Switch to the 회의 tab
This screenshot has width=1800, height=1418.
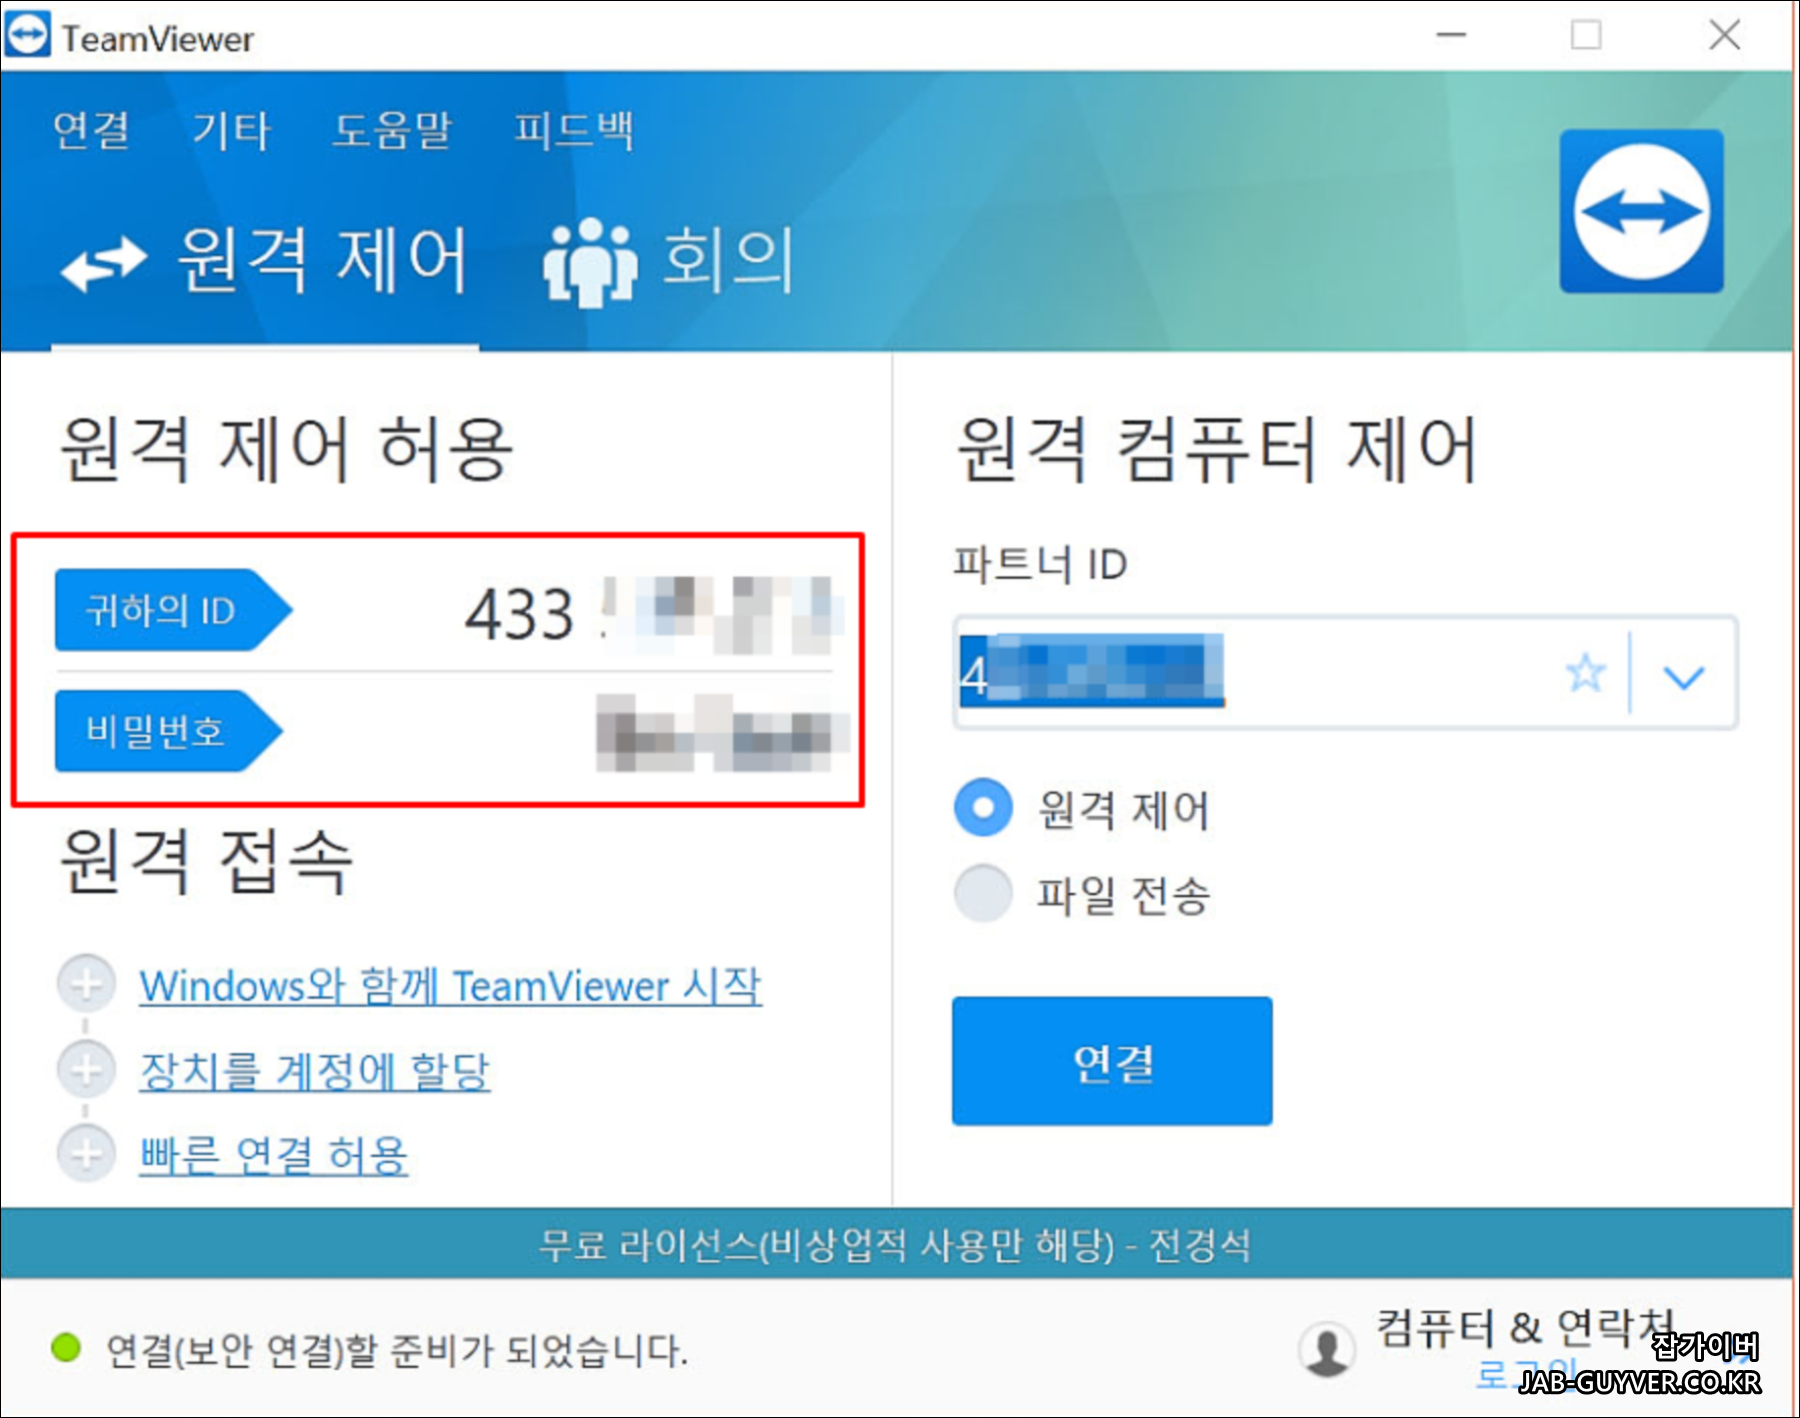point(669,261)
